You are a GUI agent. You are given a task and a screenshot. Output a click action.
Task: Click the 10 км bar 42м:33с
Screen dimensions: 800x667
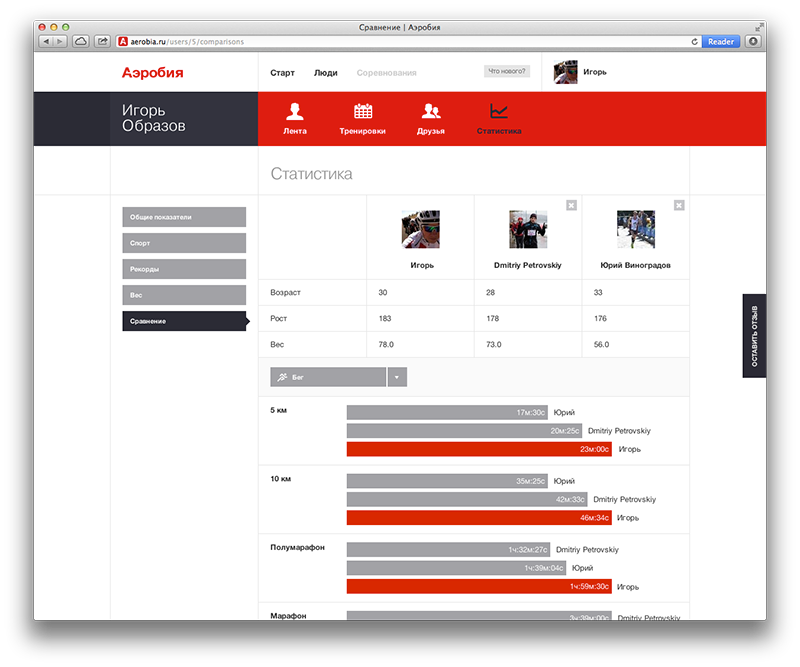467,499
